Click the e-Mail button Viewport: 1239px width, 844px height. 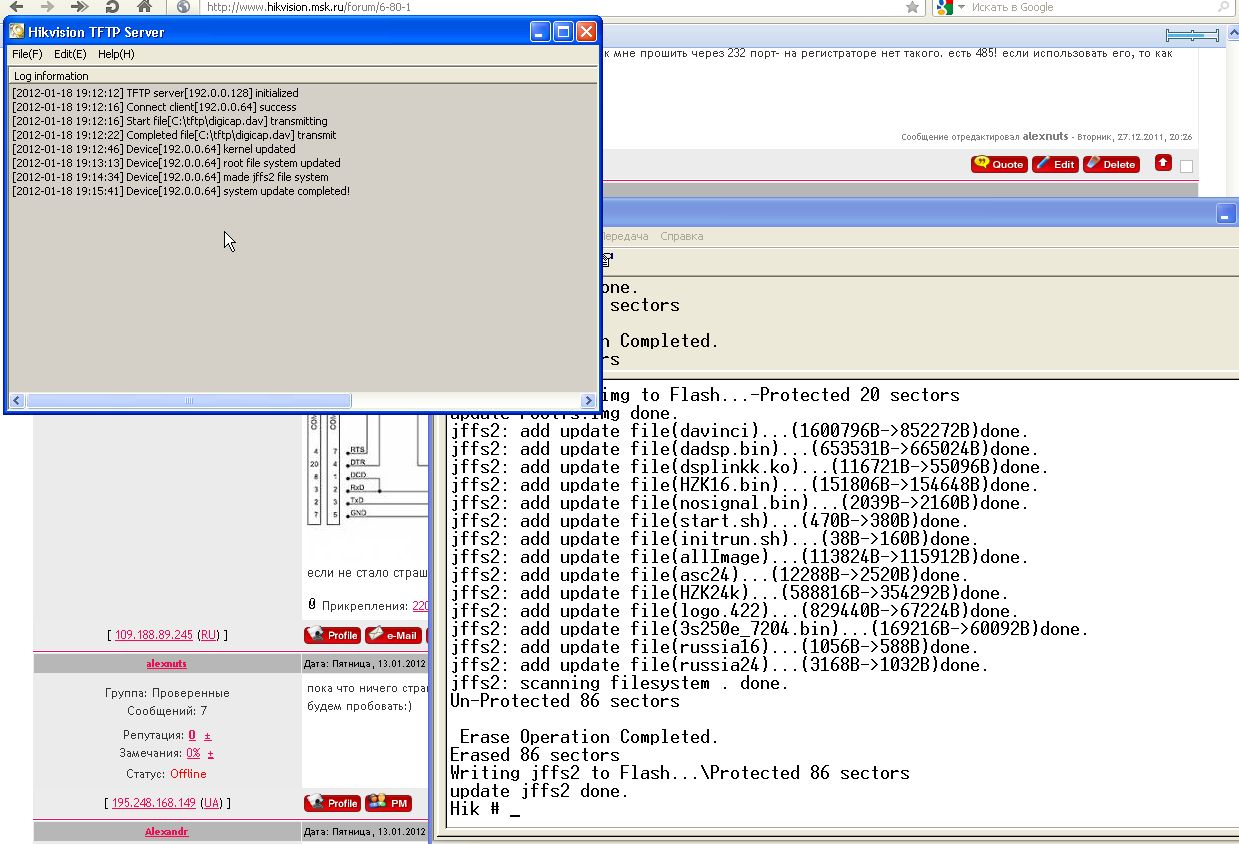click(x=393, y=635)
